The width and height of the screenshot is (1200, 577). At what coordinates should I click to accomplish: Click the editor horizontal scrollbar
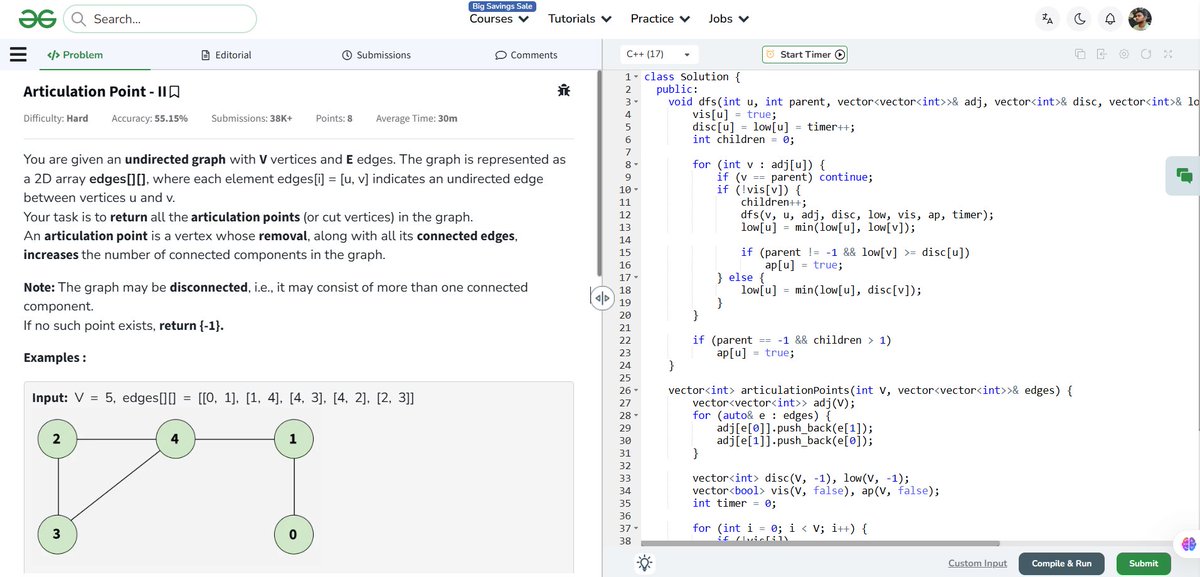pyautogui.click(x=820, y=543)
